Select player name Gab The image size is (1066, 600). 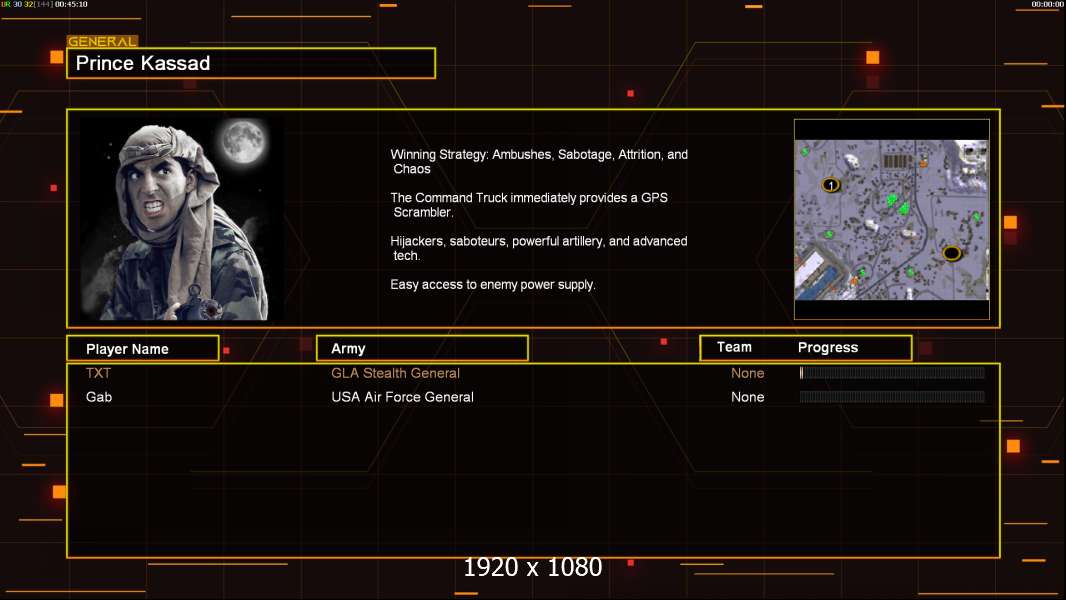(x=99, y=397)
